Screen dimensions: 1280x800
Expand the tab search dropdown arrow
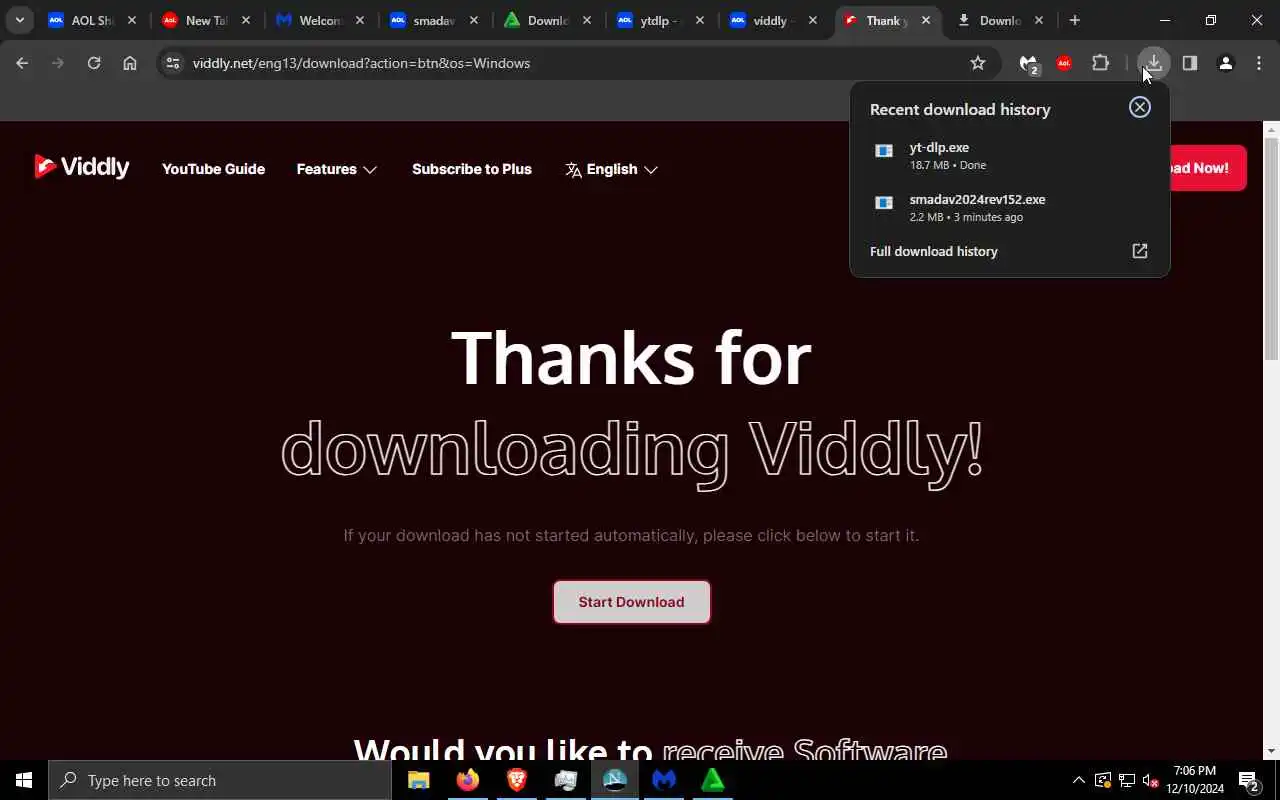[x=20, y=20]
